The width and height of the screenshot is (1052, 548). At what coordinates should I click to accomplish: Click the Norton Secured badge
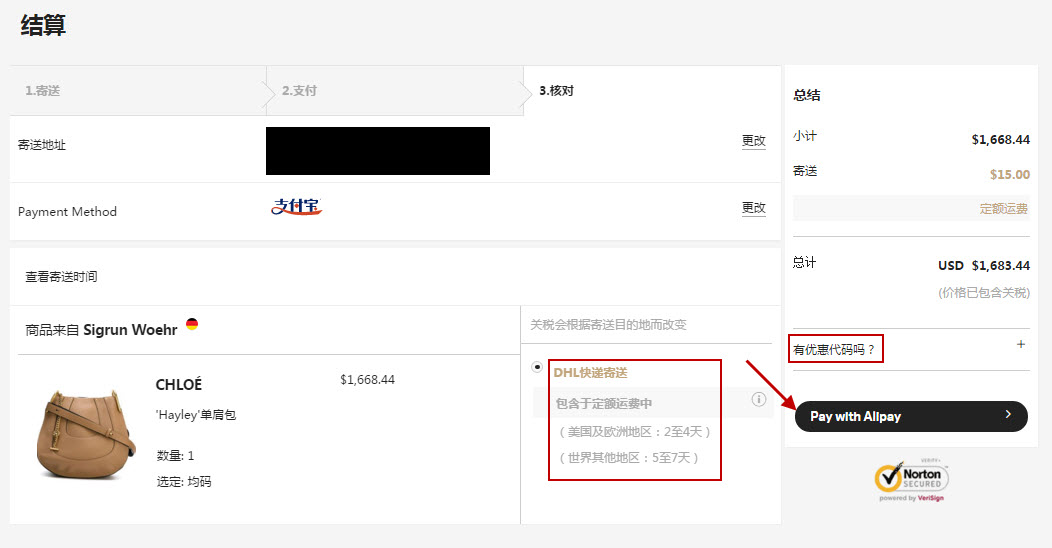912,480
